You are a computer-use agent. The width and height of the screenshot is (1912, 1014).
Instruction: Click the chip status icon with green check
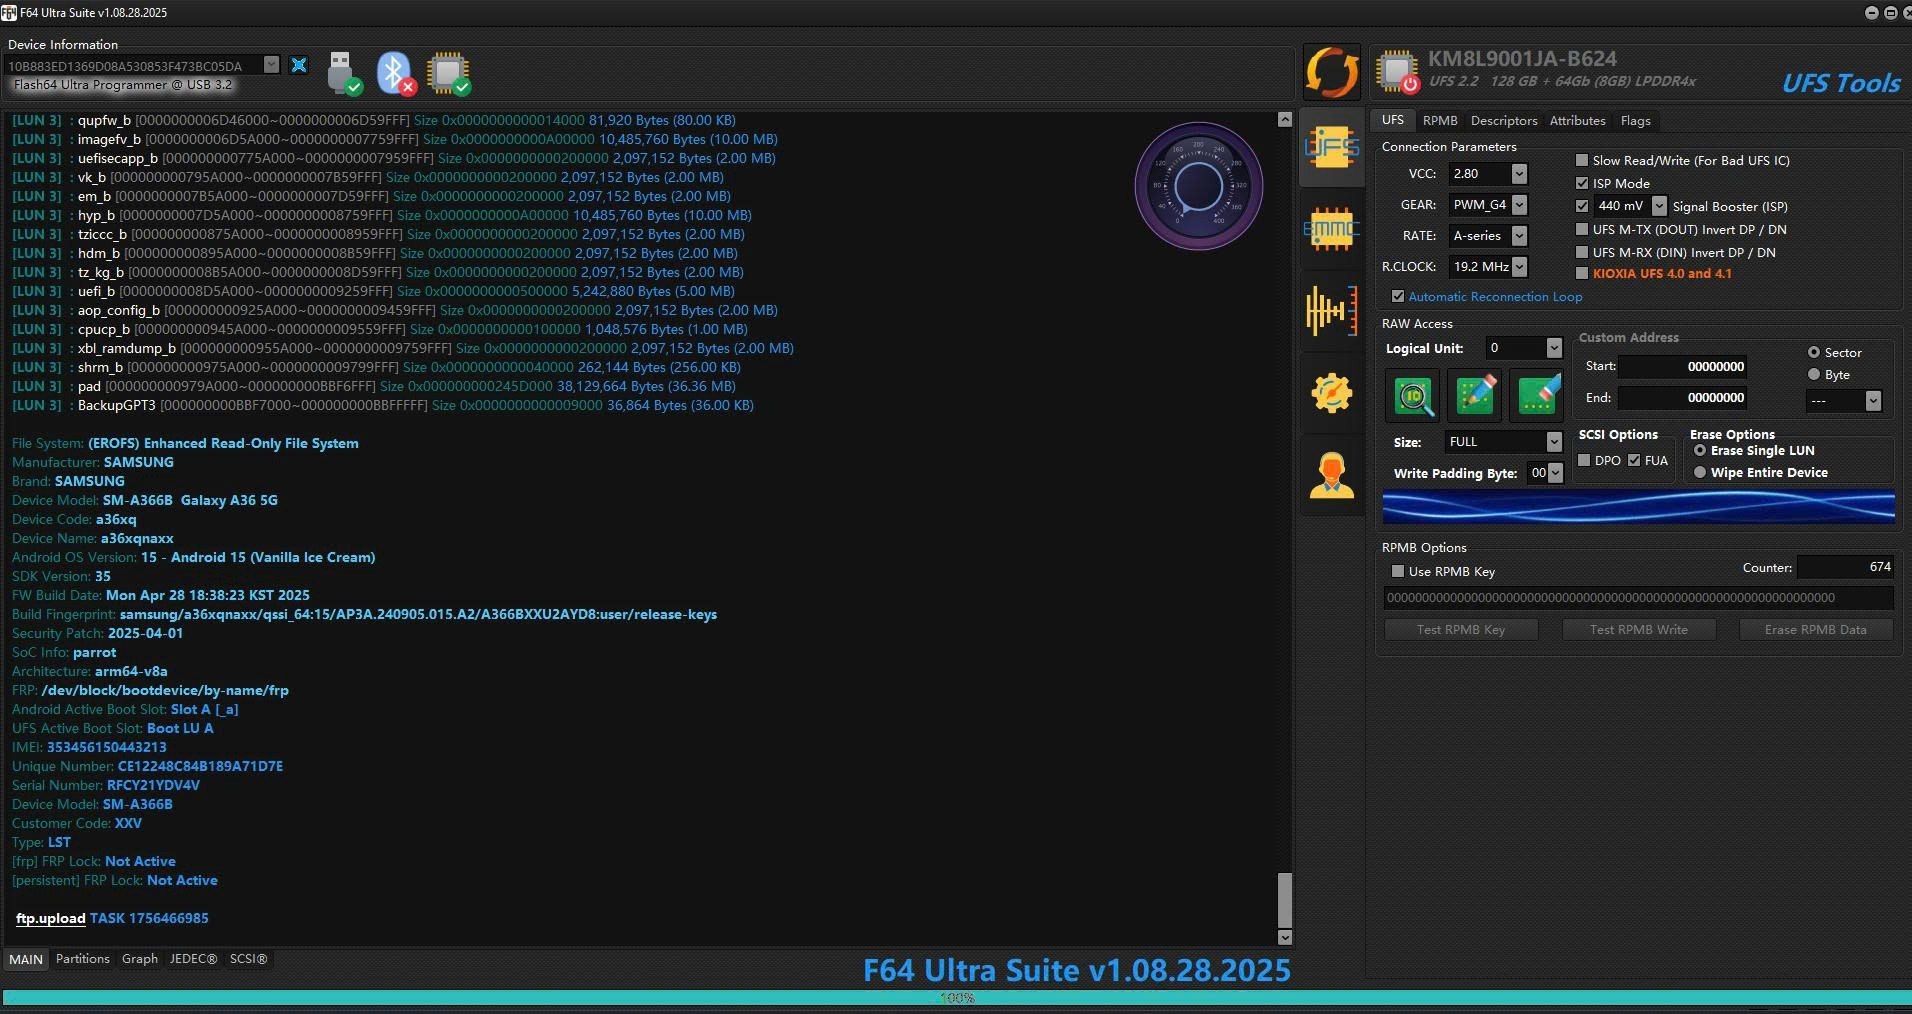pyautogui.click(x=449, y=73)
